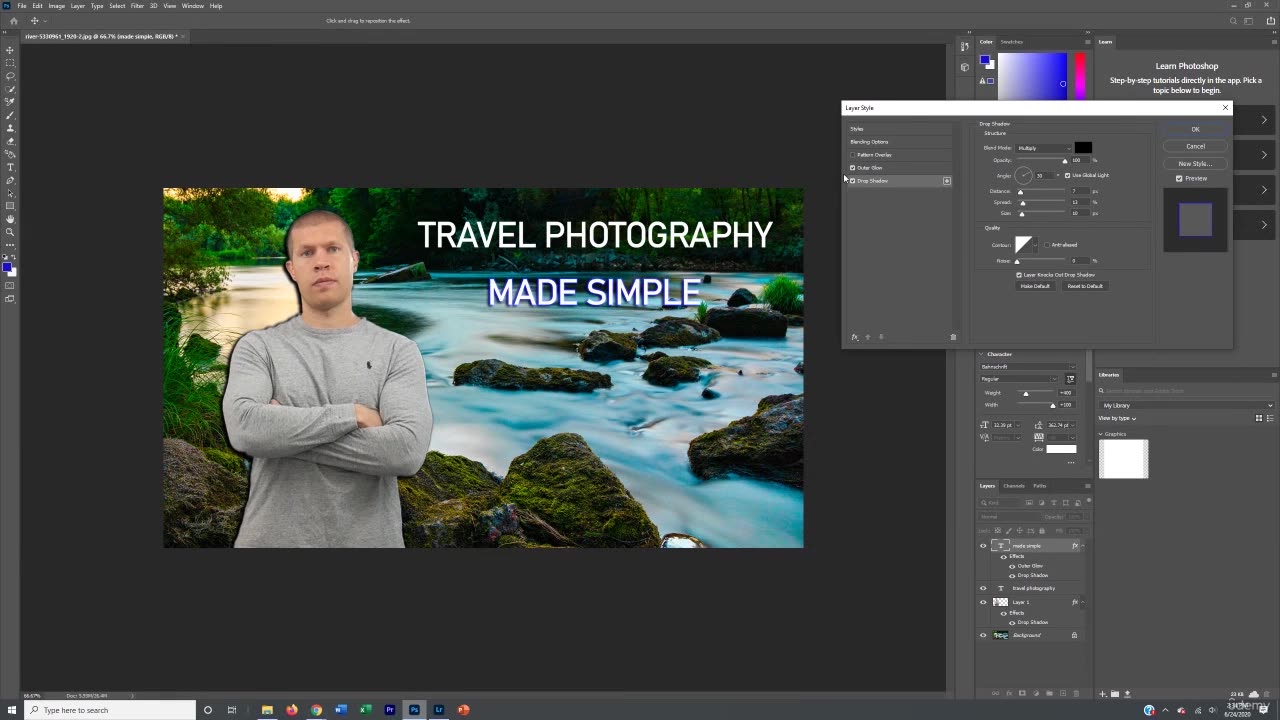Select the Clone Stamp tool
1280x720 pixels.
[x=10, y=128]
